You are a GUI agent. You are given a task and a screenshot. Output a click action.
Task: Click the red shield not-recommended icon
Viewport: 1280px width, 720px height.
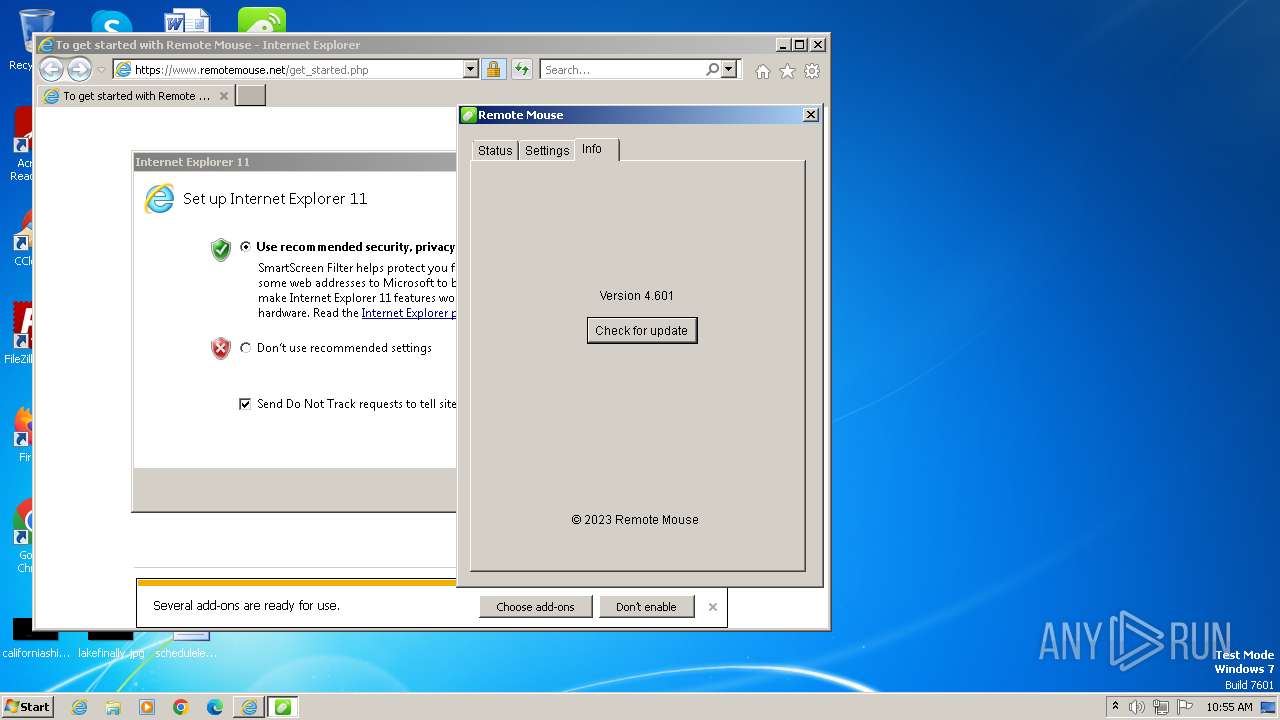point(221,348)
